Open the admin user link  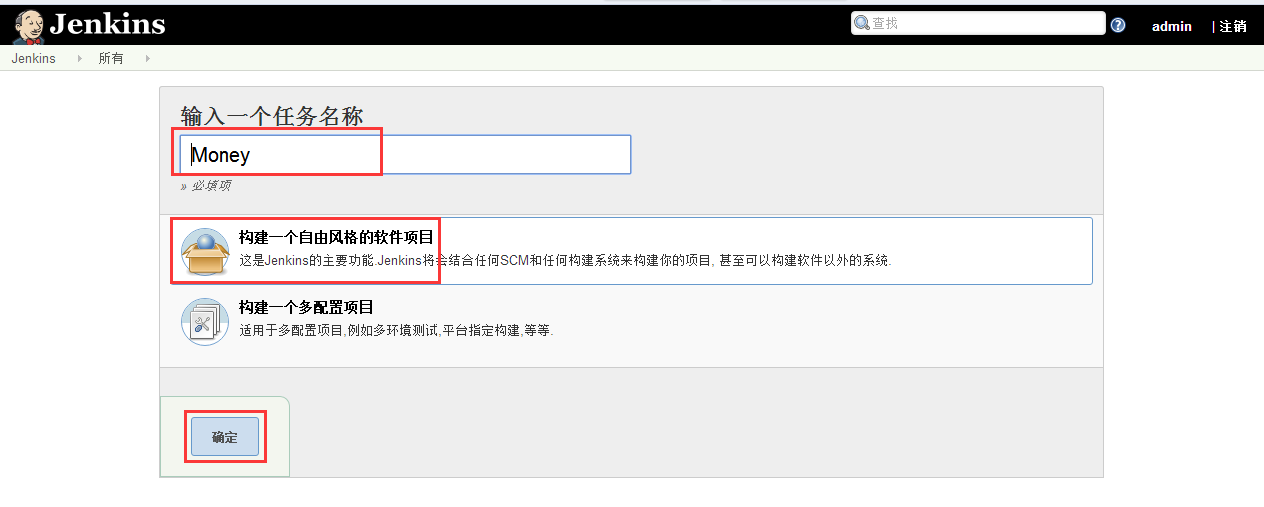click(x=1172, y=27)
